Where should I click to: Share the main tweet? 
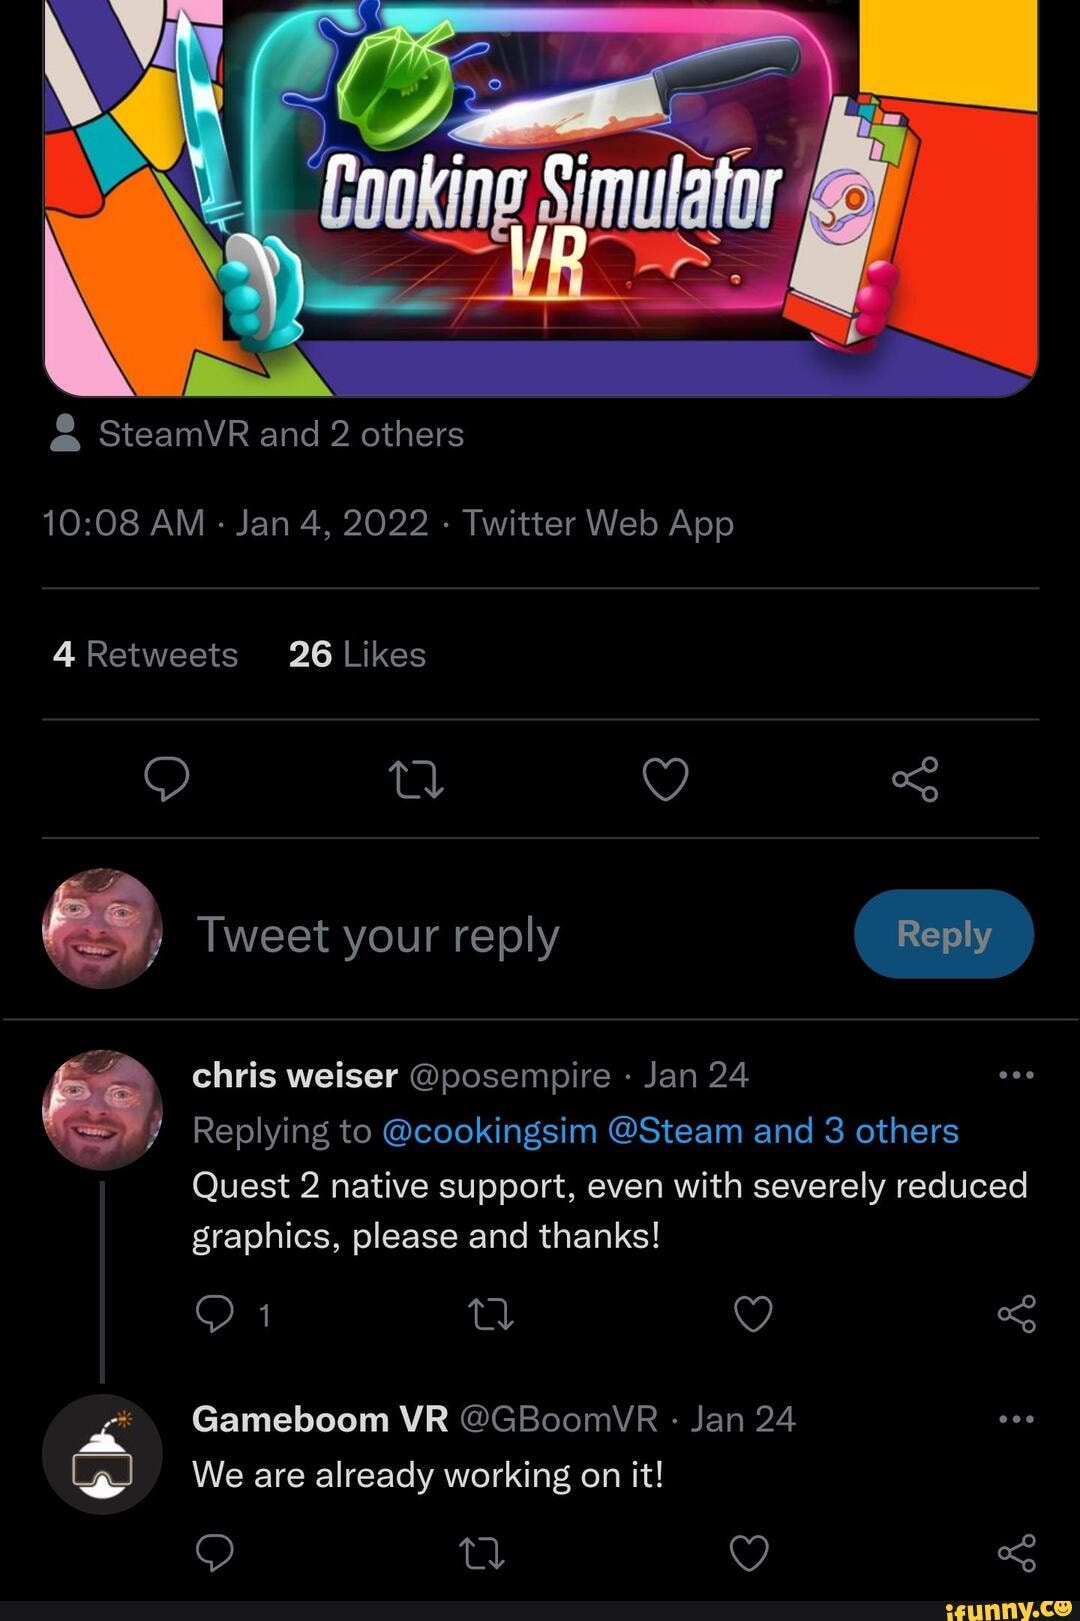pyautogui.click(x=915, y=779)
